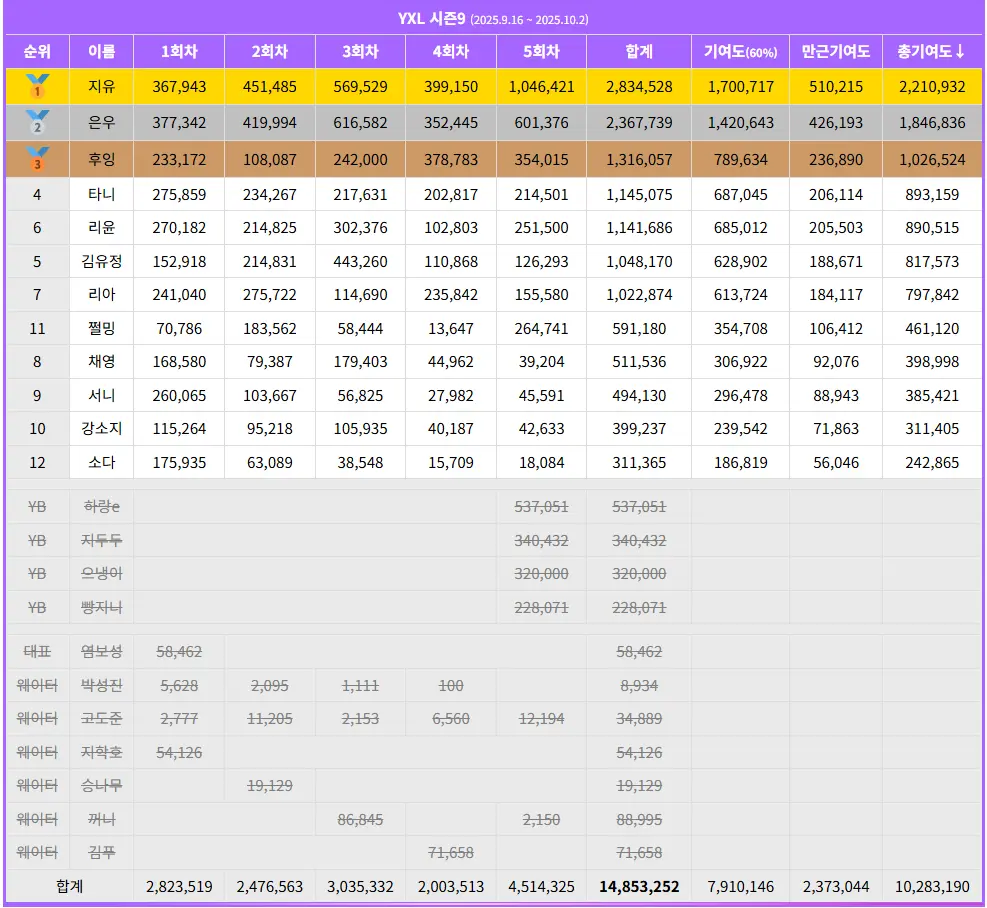Click the silver medal rank 2 icon
This screenshot has height=908, width=987.
point(37,123)
